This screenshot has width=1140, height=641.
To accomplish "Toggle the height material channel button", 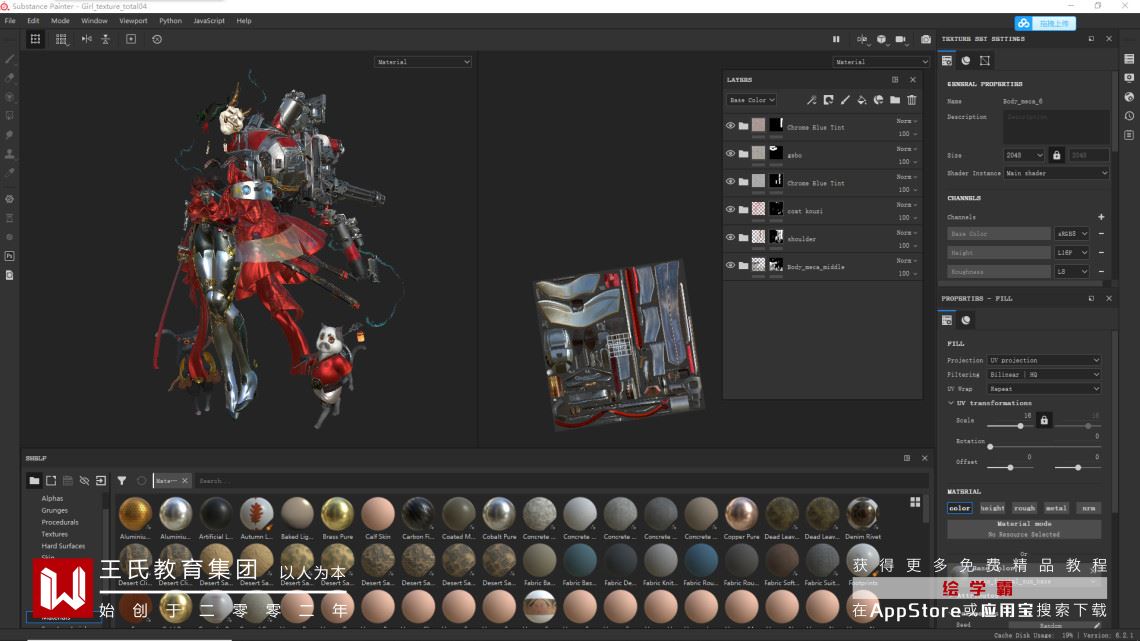I will pyautogui.click(x=992, y=508).
